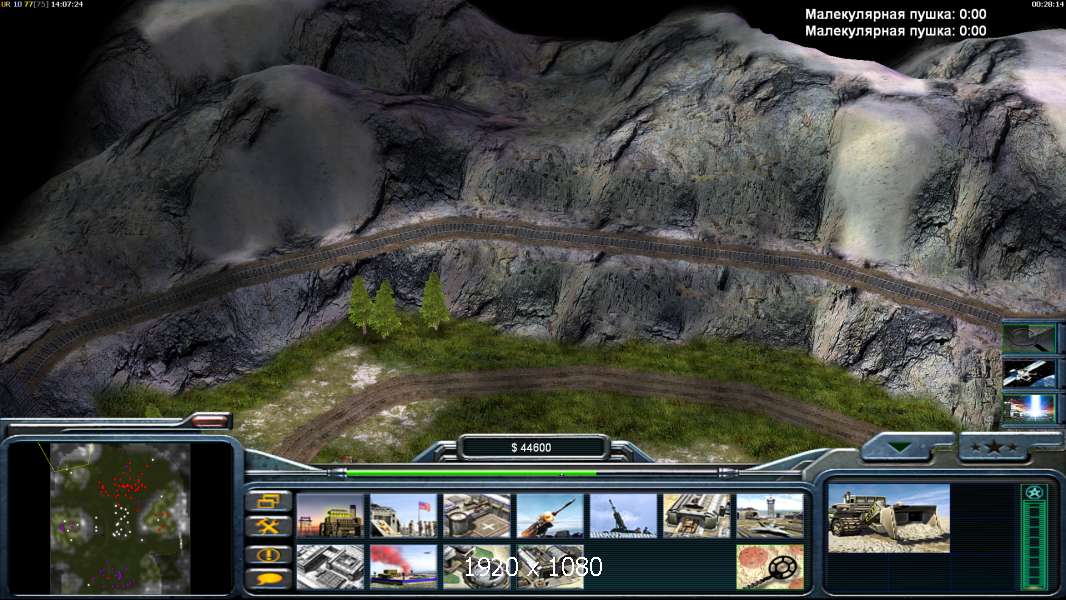The image size is (1066, 600).
Task: Lower the control bar with green arrow
Action: [901, 448]
